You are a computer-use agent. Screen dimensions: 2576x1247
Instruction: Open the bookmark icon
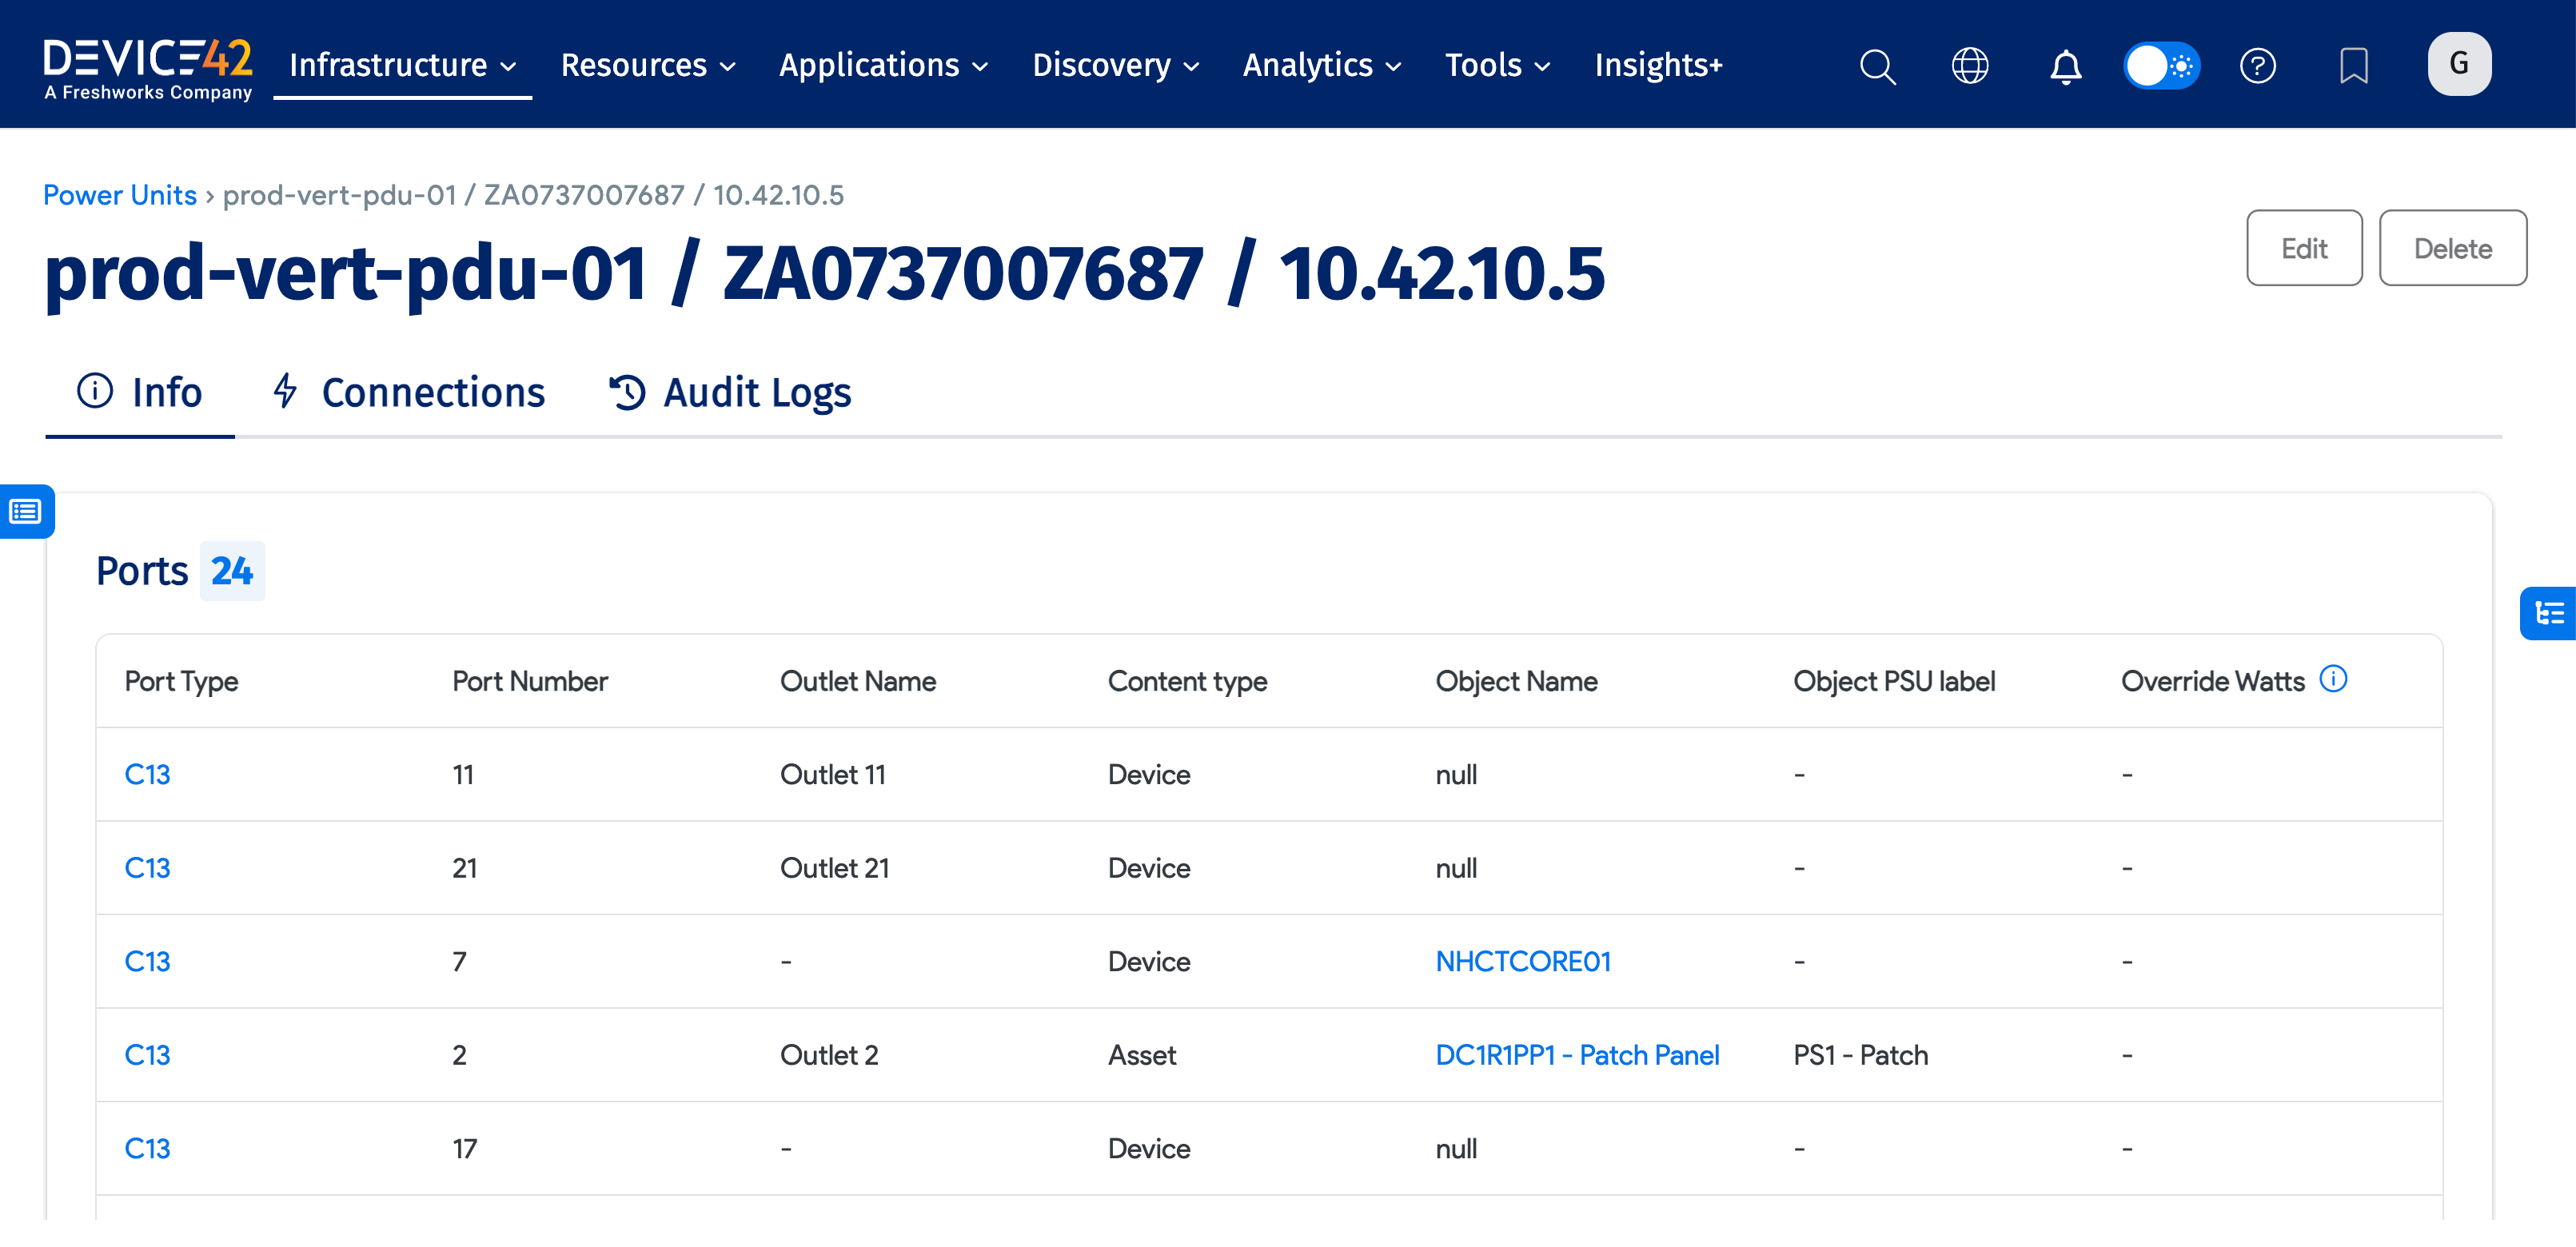(x=2353, y=66)
